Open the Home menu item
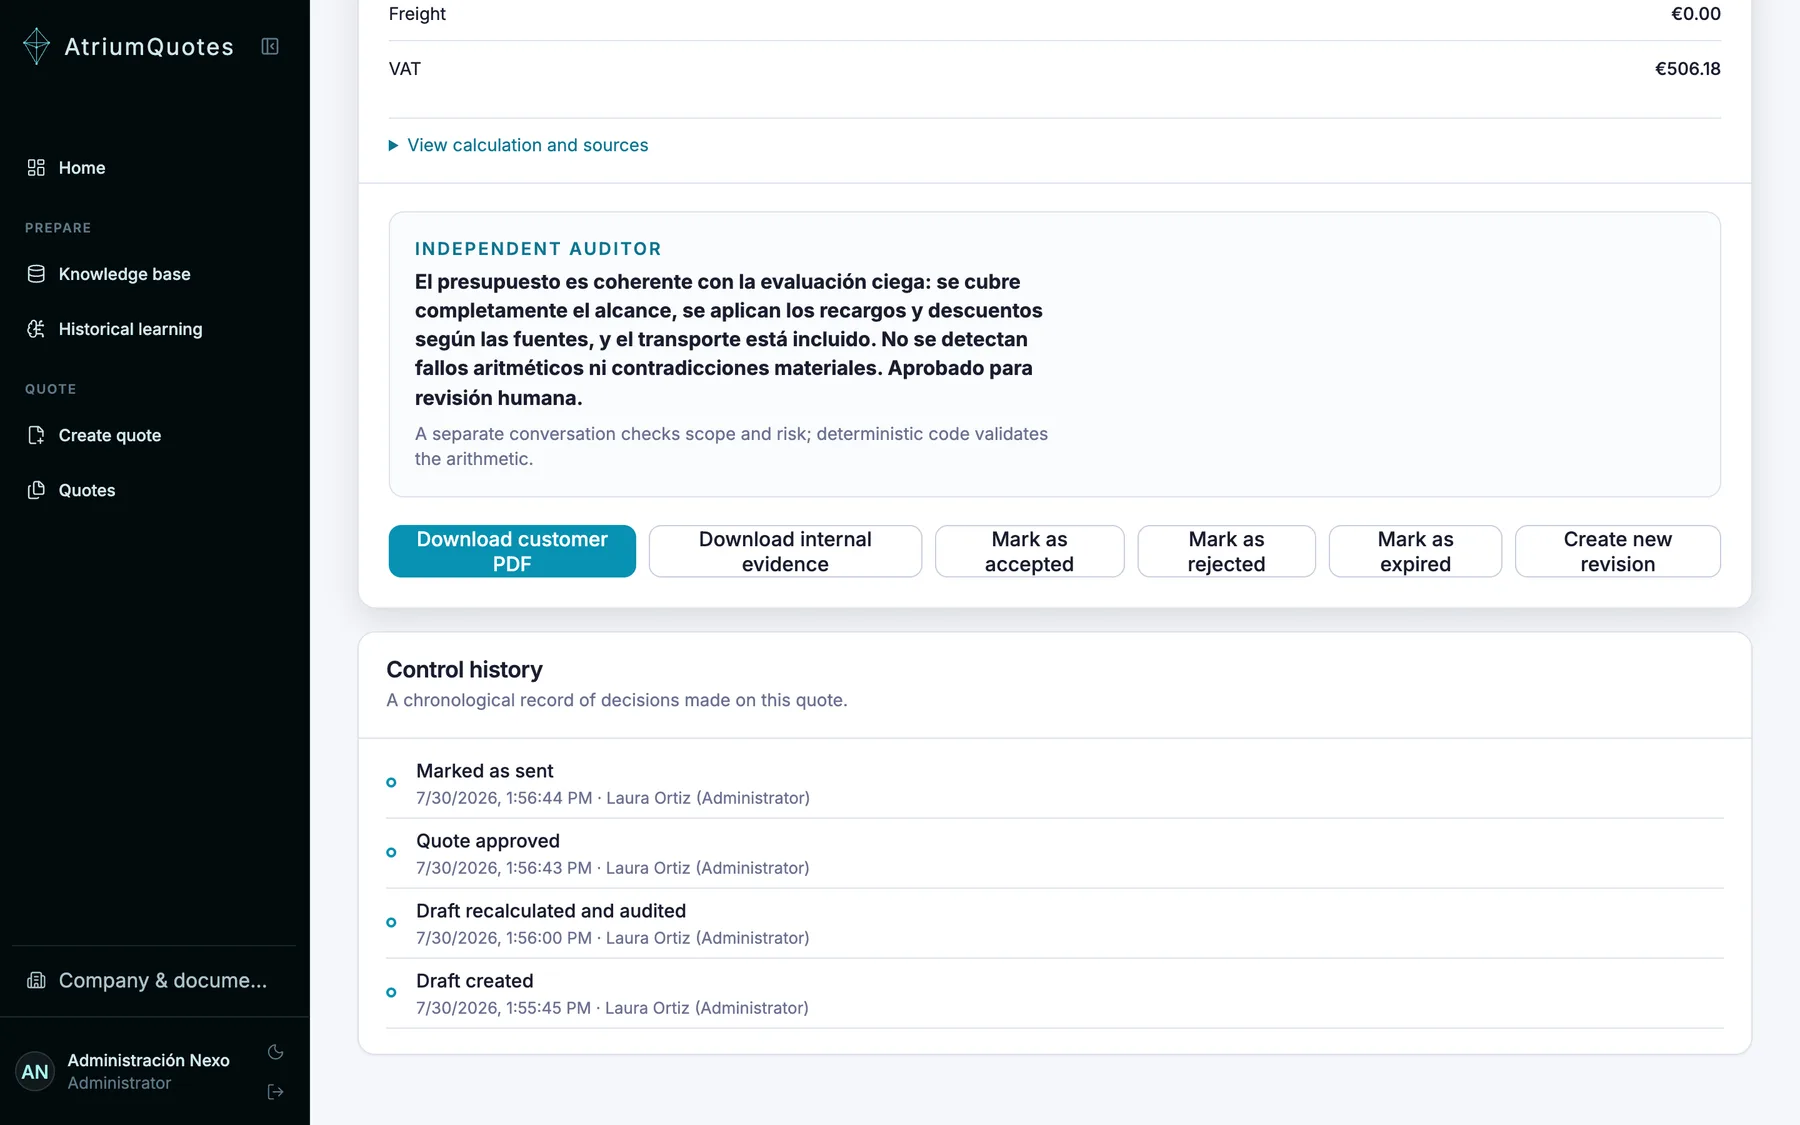Screen dimensions: 1800x1125 coord(155,168)
